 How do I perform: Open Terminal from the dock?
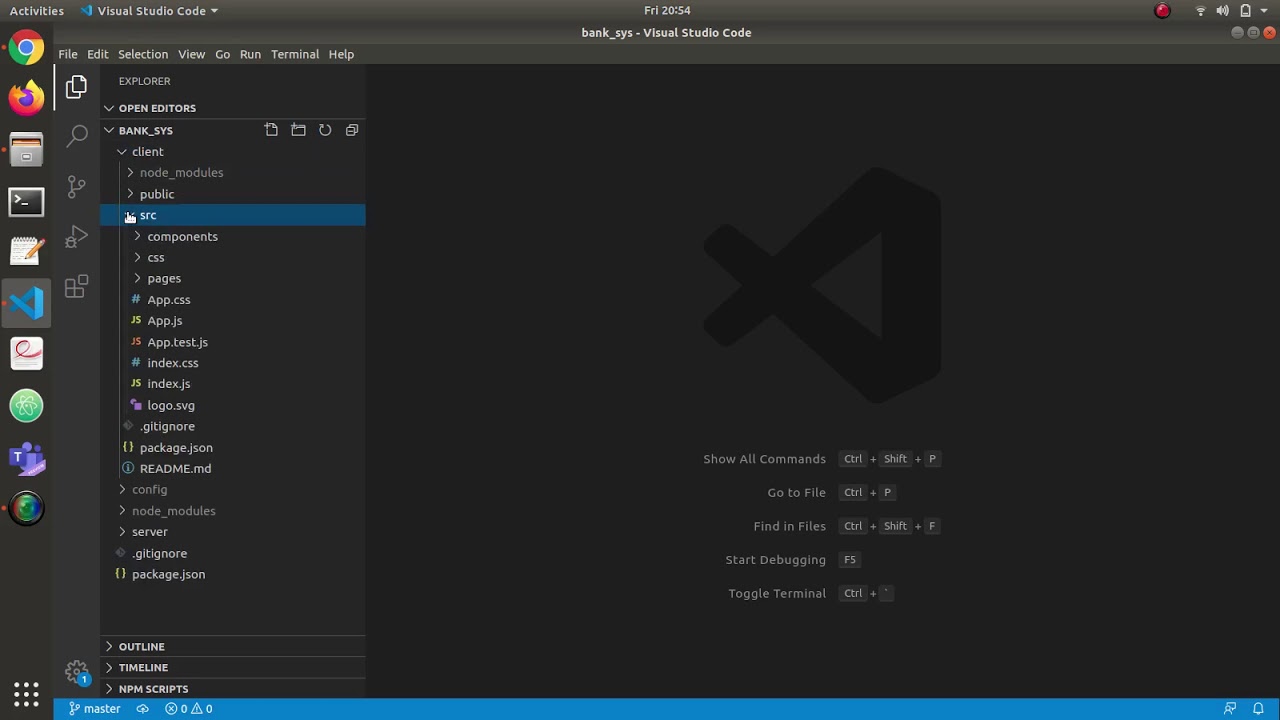point(27,201)
